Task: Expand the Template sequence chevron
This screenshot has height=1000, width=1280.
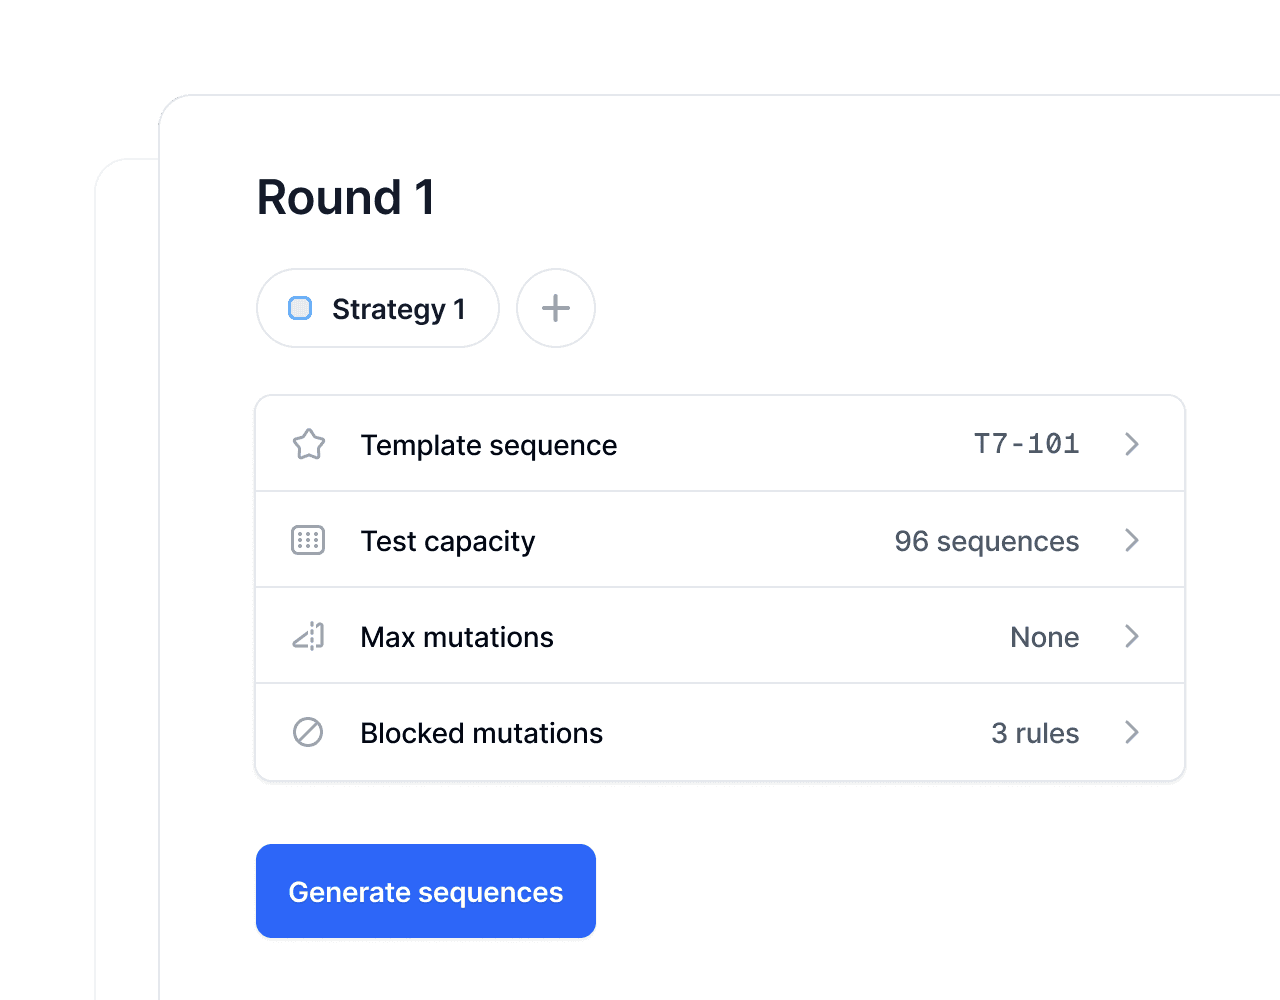Action: tap(1132, 444)
